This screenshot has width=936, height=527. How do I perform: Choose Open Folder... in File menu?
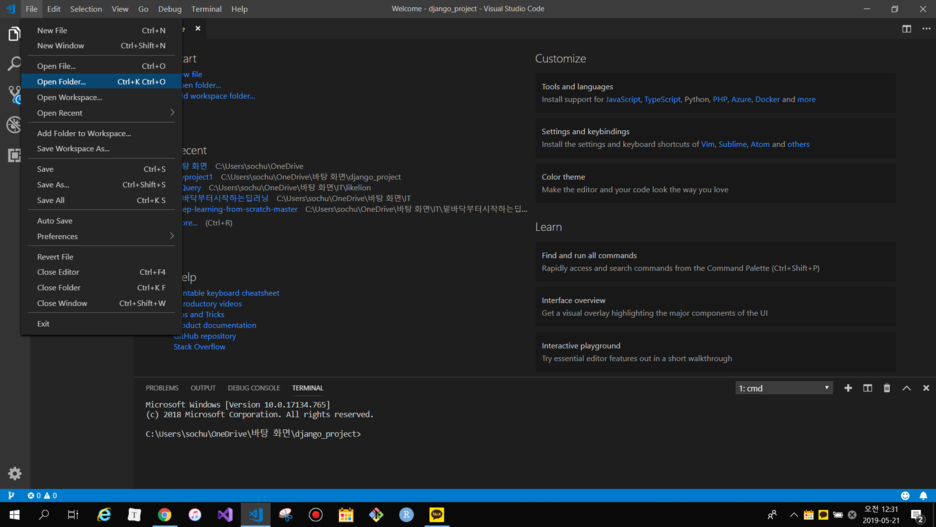[x=99, y=82]
